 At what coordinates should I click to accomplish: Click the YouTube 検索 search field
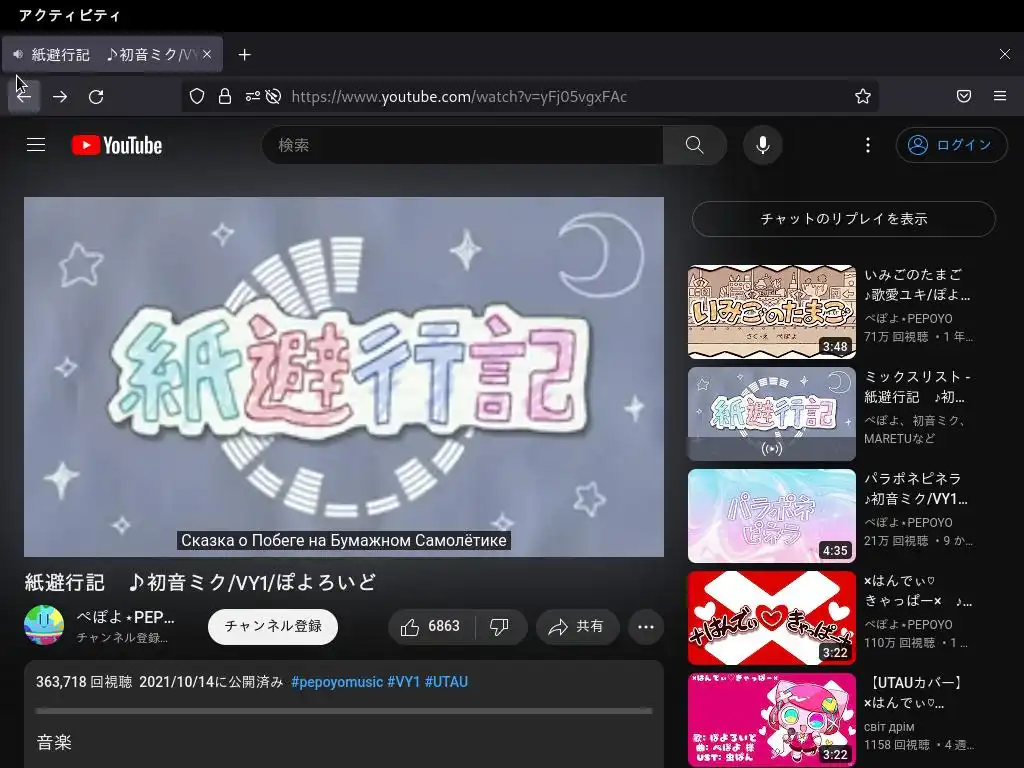tap(462, 145)
